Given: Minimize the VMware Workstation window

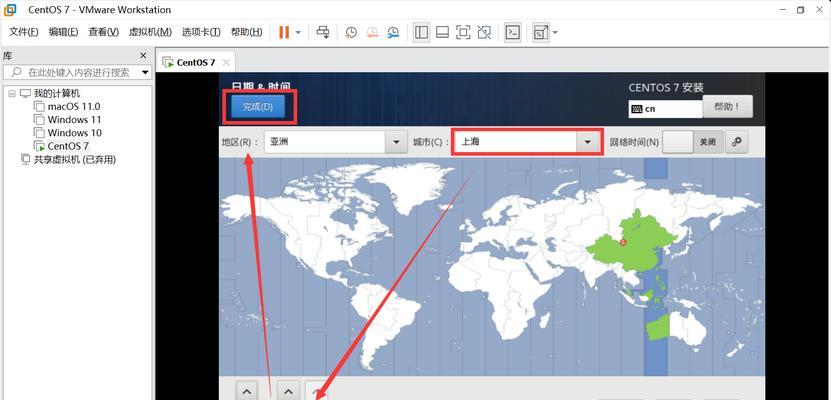Looking at the screenshot, I should (x=782, y=10).
